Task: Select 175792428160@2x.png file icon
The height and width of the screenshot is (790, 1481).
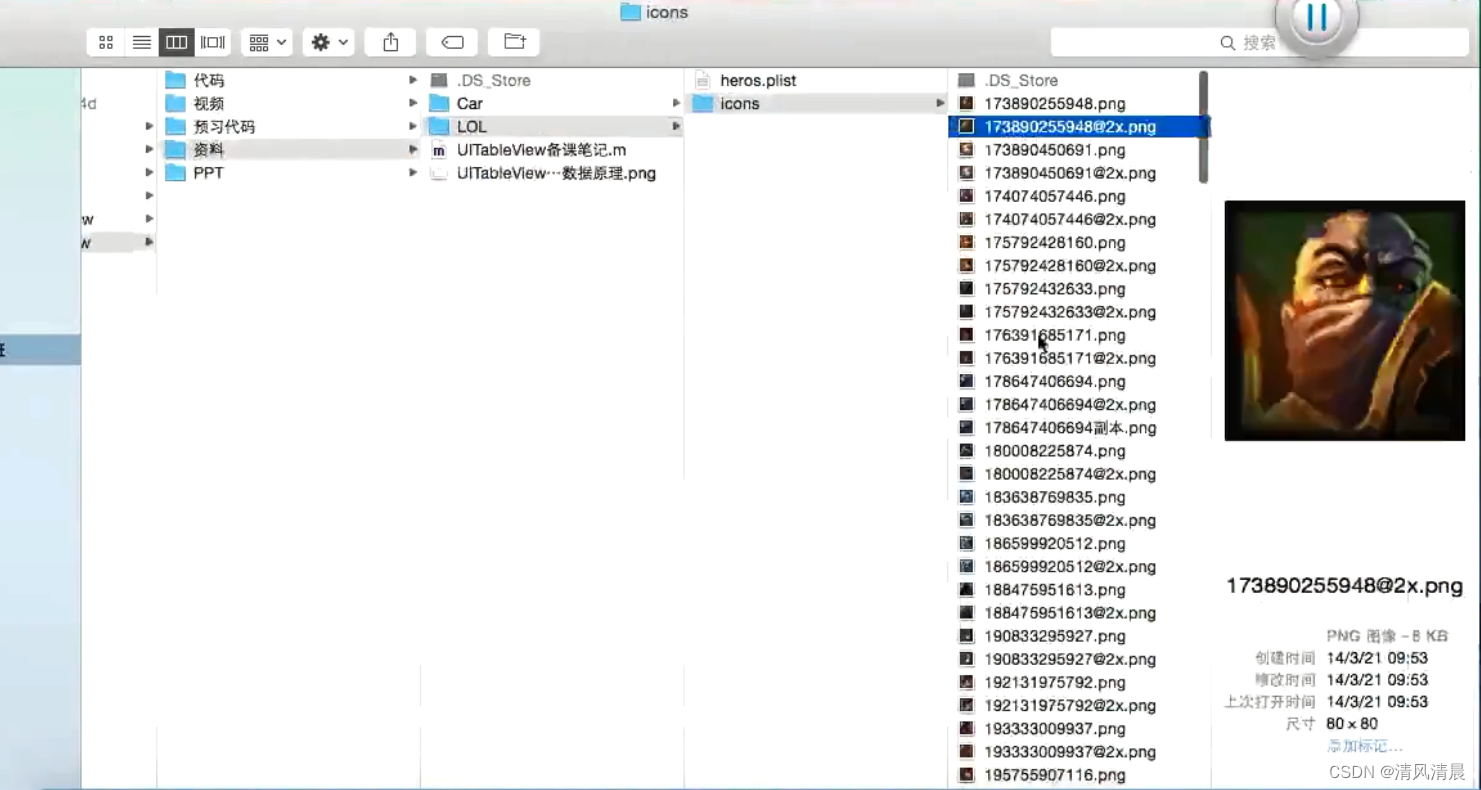Action: point(966,265)
